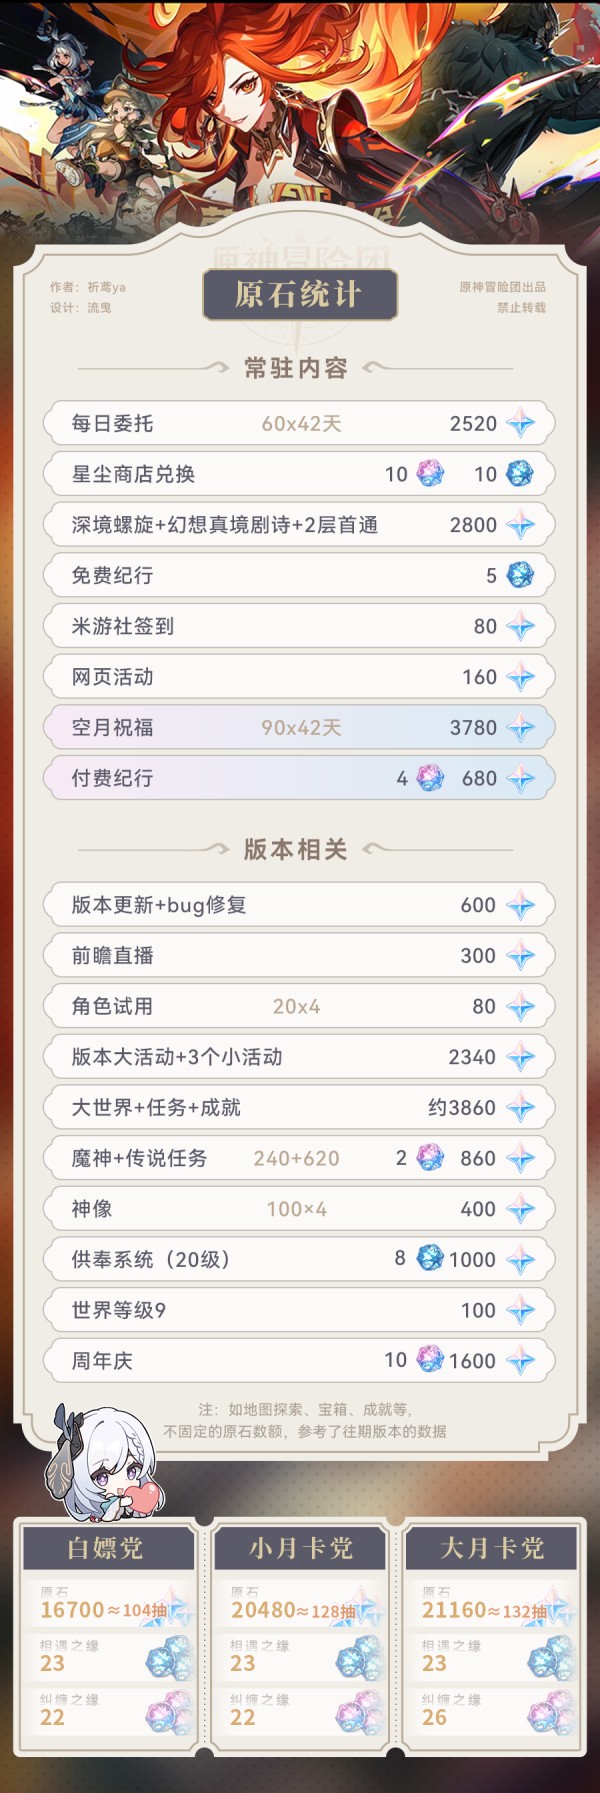The image size is (600, 1793).
Task: Click the pink fate icon in 魔神+传说任务 row
Action: pos(430,1158)
